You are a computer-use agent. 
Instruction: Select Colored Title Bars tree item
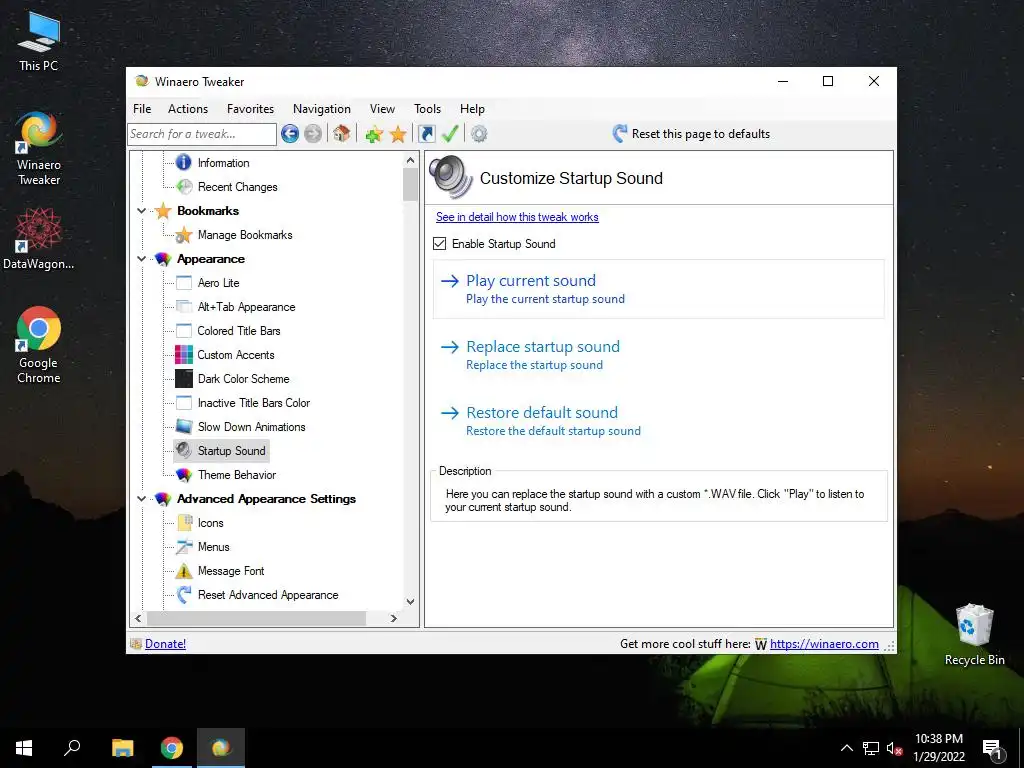[238, 331]
